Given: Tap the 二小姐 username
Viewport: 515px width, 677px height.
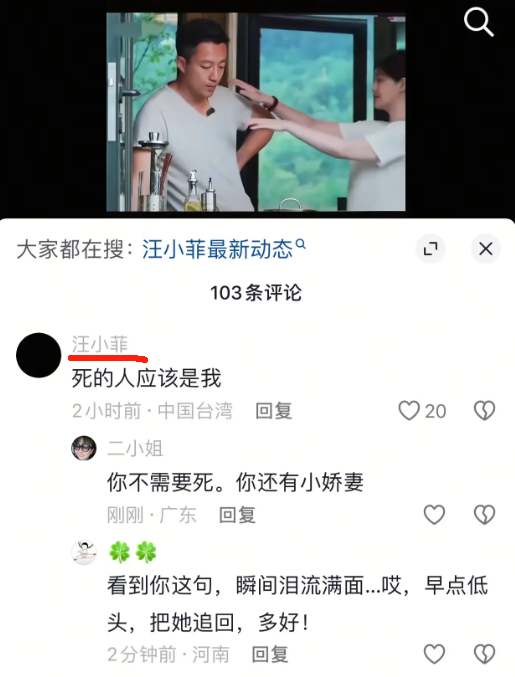Looking at the screenshot, I should click(x=135, y=448).
